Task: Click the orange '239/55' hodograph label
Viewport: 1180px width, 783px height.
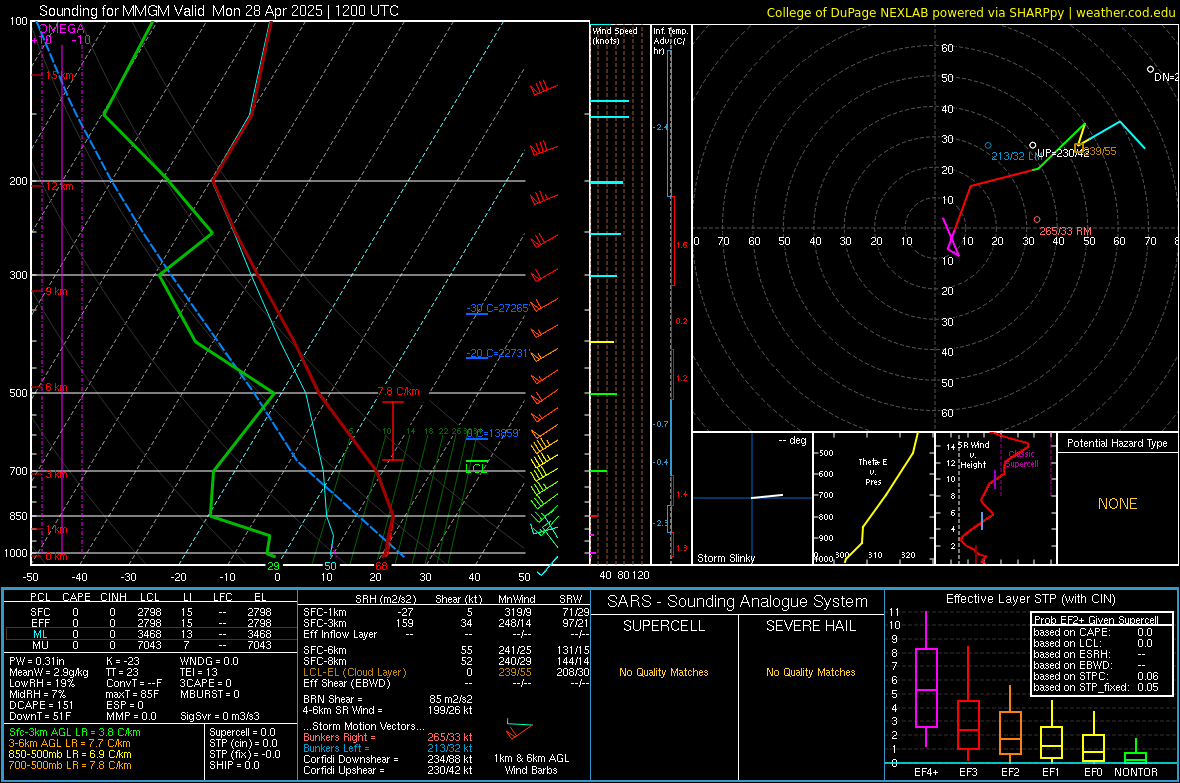Action: (1097, 151)
